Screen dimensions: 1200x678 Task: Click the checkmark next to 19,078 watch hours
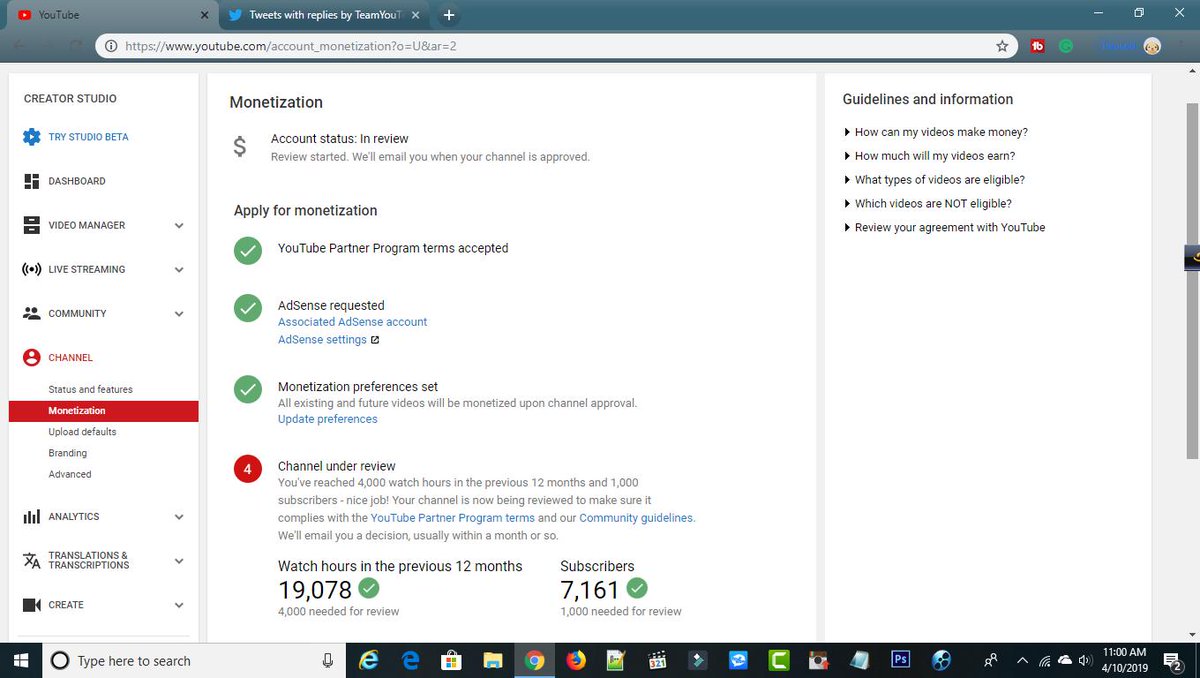[369, 587]
